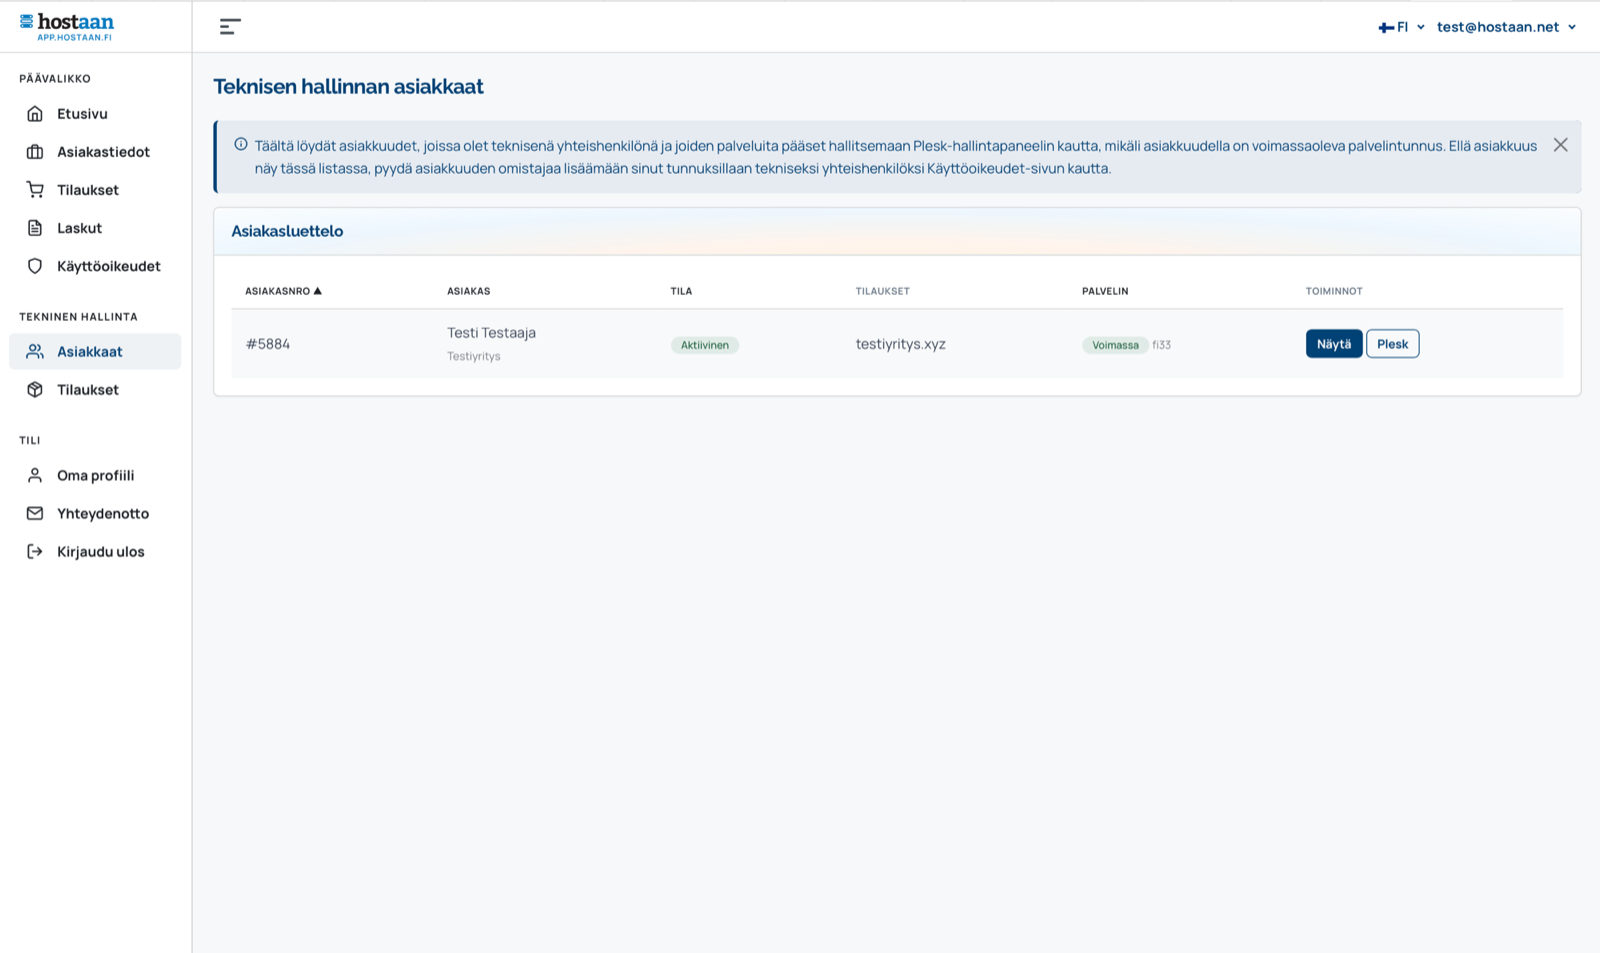Click the ASIAKAS column header
Image resolution: width=1600 pixels, height=953 pixels.
coord(469,291)
